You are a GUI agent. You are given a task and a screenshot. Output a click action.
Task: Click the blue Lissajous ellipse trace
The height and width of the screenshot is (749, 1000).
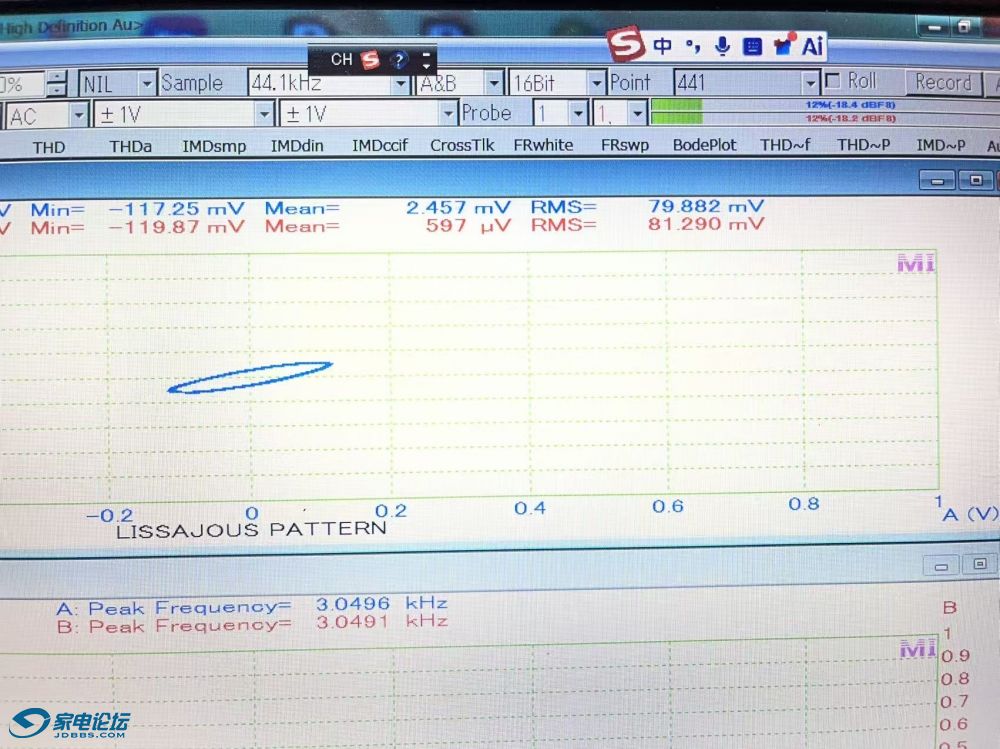pos(250,378)
